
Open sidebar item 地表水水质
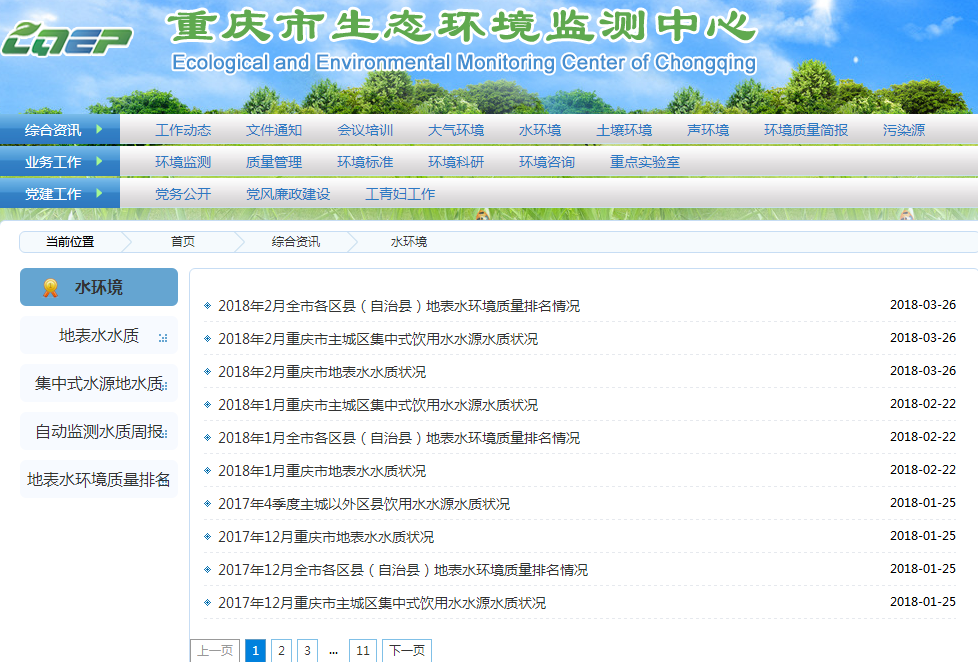pyautogui.click(x=99, y=335)
